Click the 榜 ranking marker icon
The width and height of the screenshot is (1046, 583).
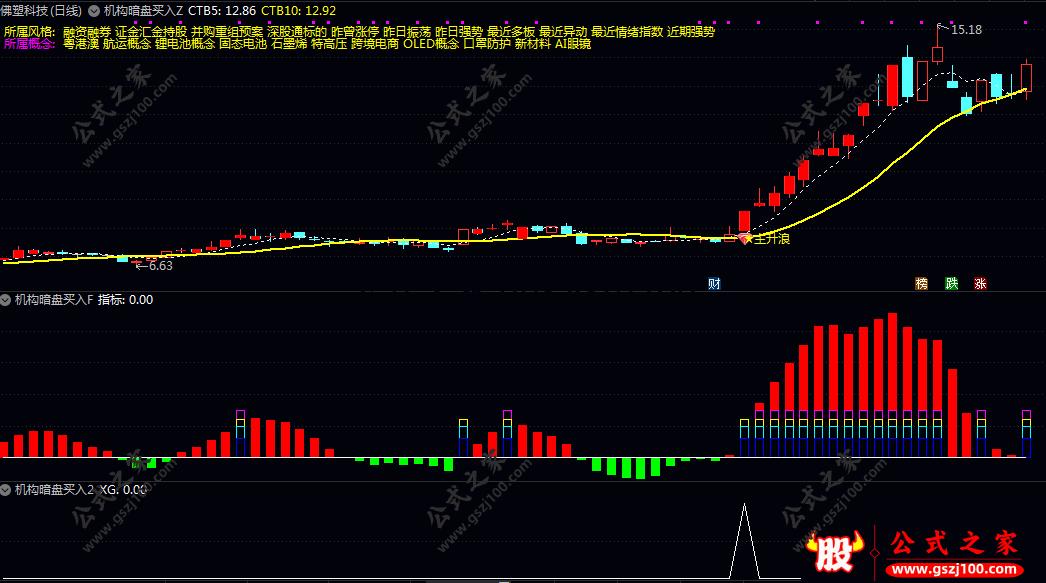tap(921, 283)
